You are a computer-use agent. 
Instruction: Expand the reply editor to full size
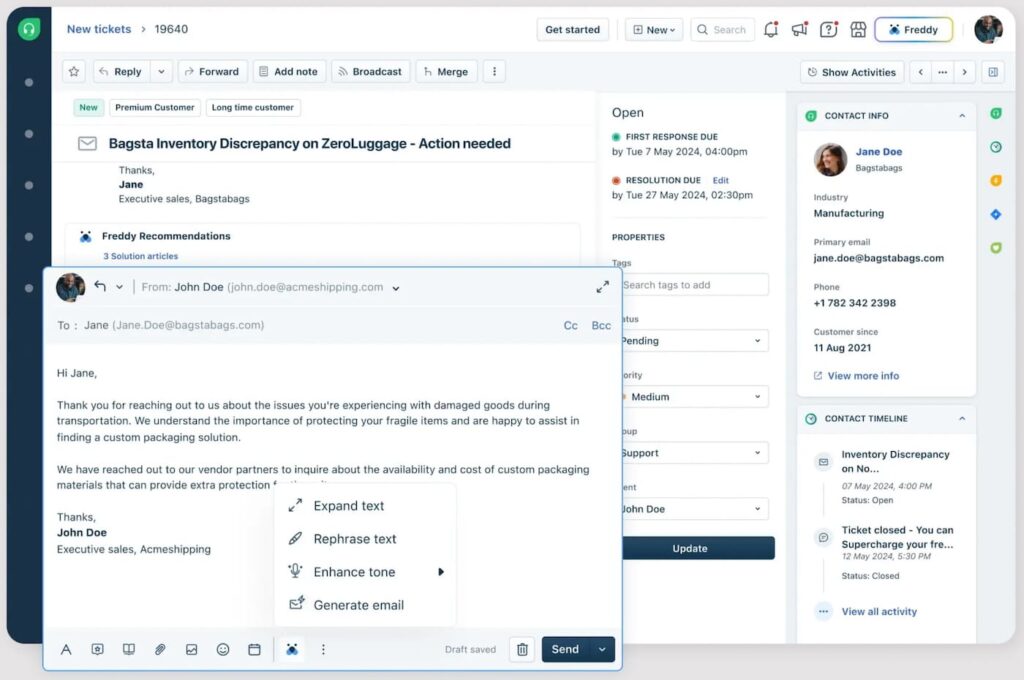point(602,287)
